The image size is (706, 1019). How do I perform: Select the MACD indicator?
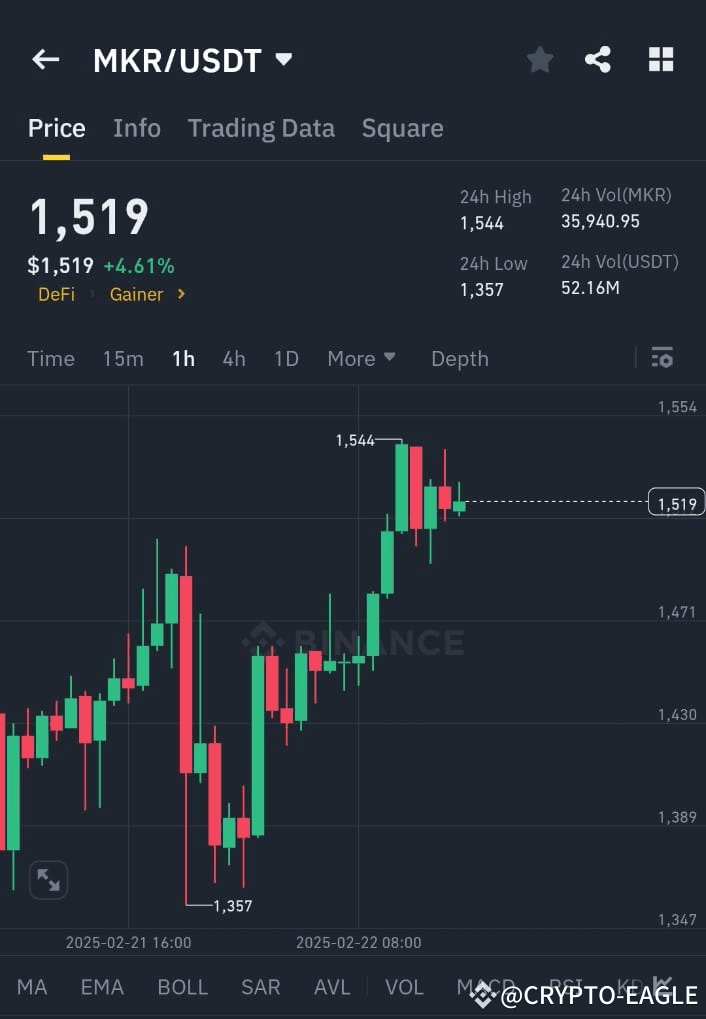487,986
